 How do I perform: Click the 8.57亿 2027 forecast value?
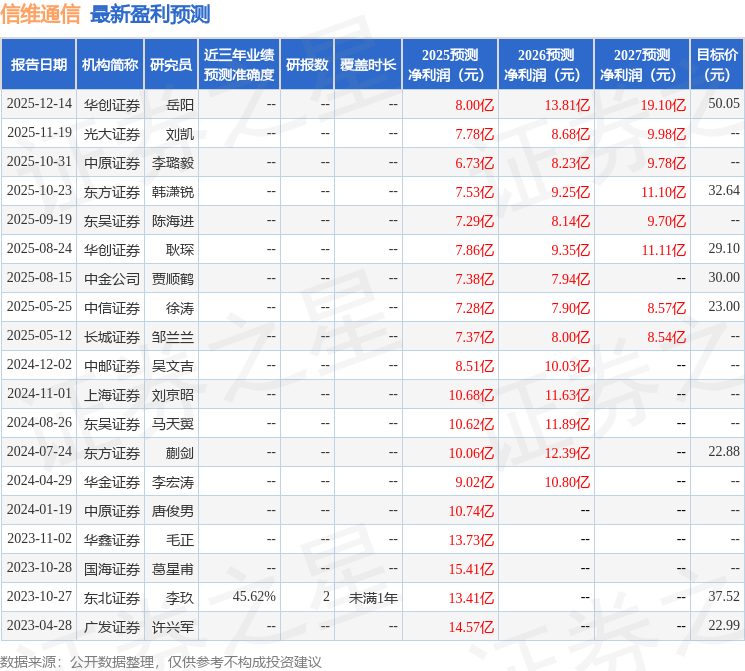(667, 308)
